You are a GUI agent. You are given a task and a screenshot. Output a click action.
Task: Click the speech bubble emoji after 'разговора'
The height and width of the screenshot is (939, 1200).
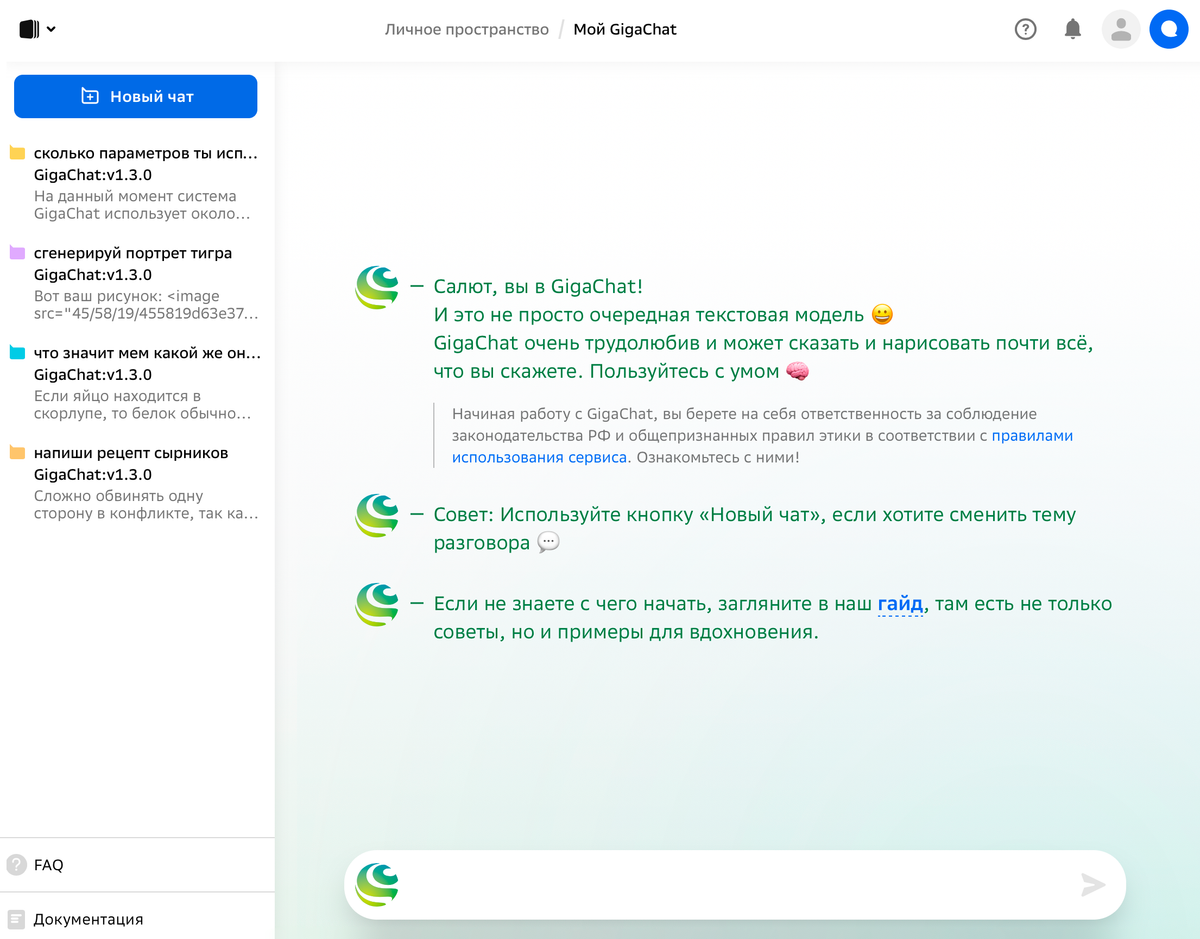[x=548, y=543]
